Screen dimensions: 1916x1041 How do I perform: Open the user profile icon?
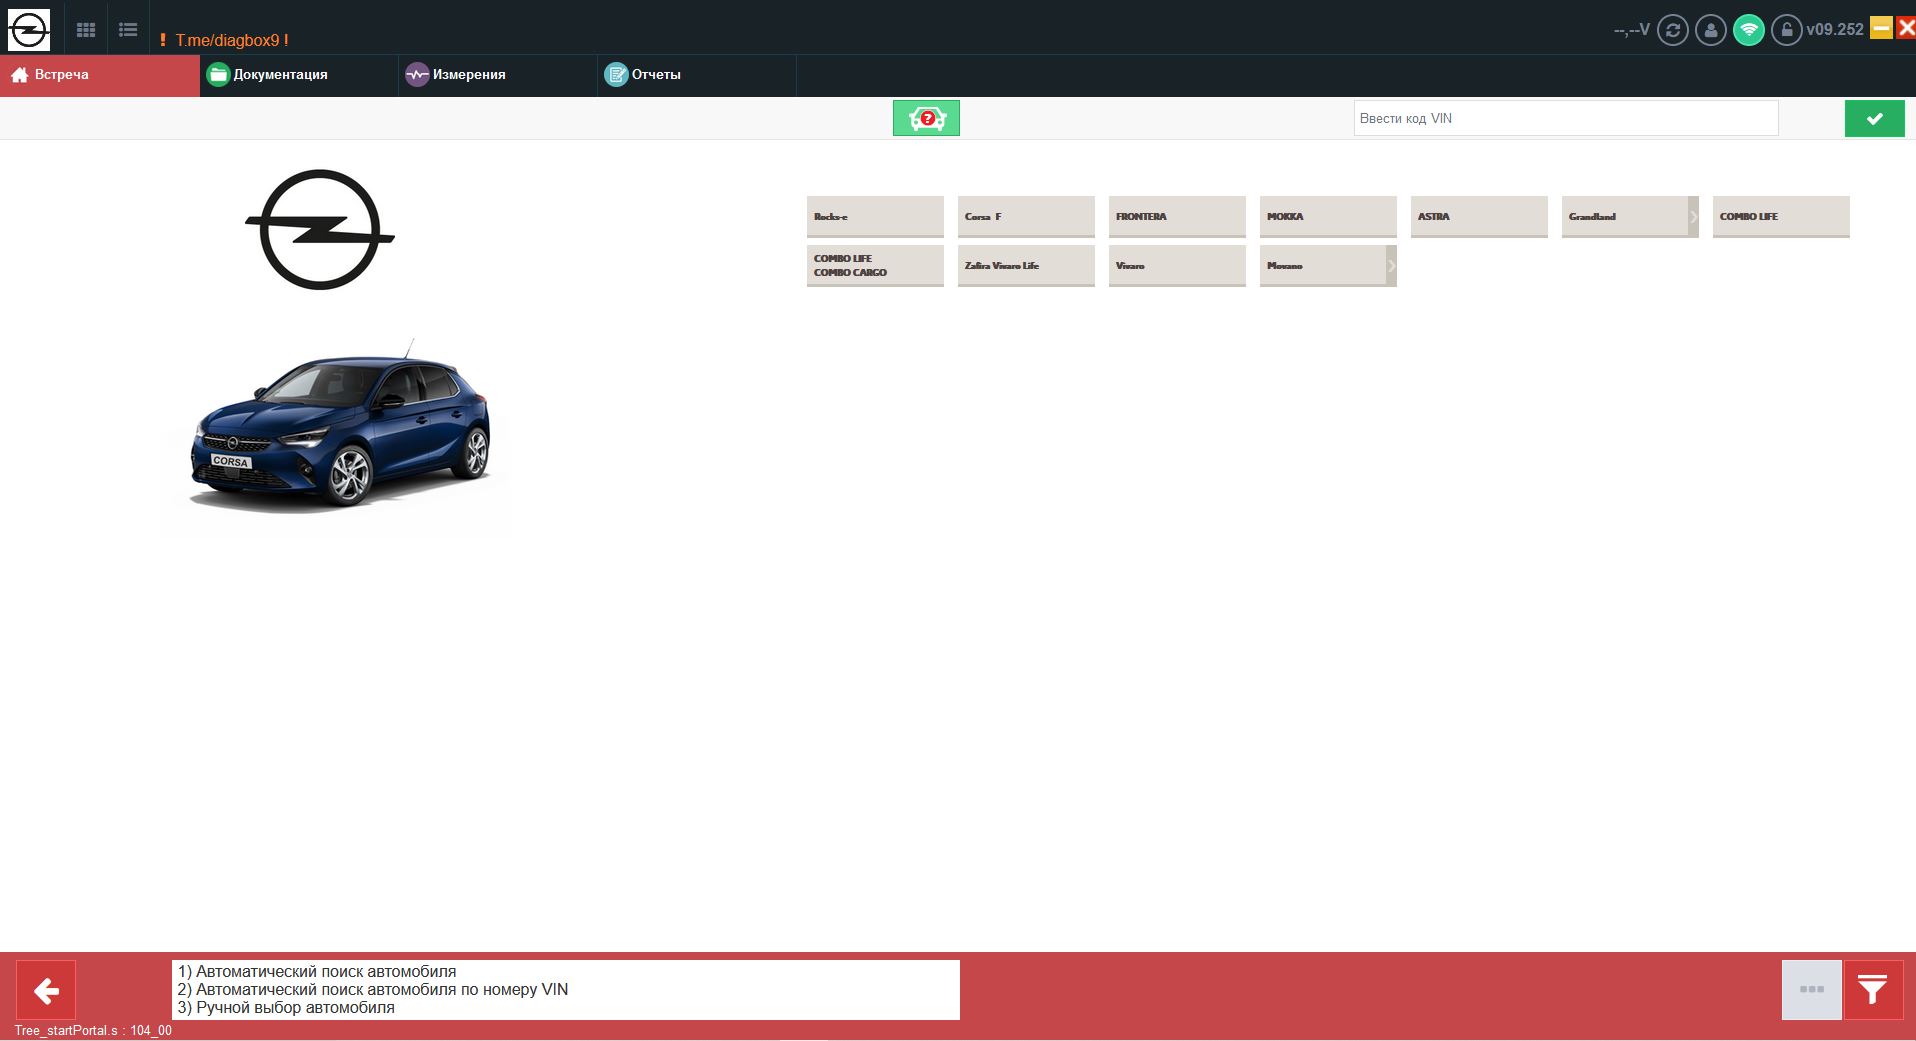tap(1711, 30)
